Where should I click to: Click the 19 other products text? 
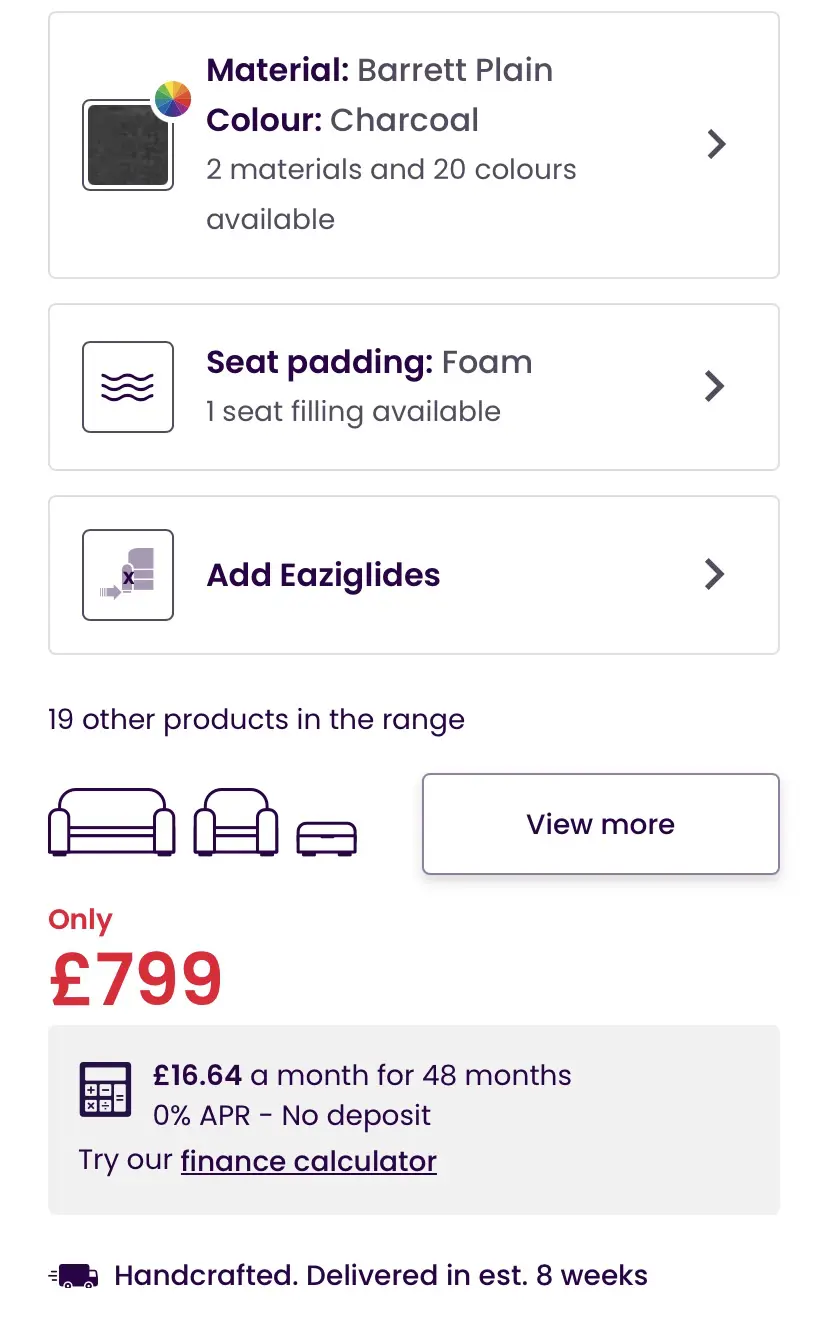pos(256,720)
